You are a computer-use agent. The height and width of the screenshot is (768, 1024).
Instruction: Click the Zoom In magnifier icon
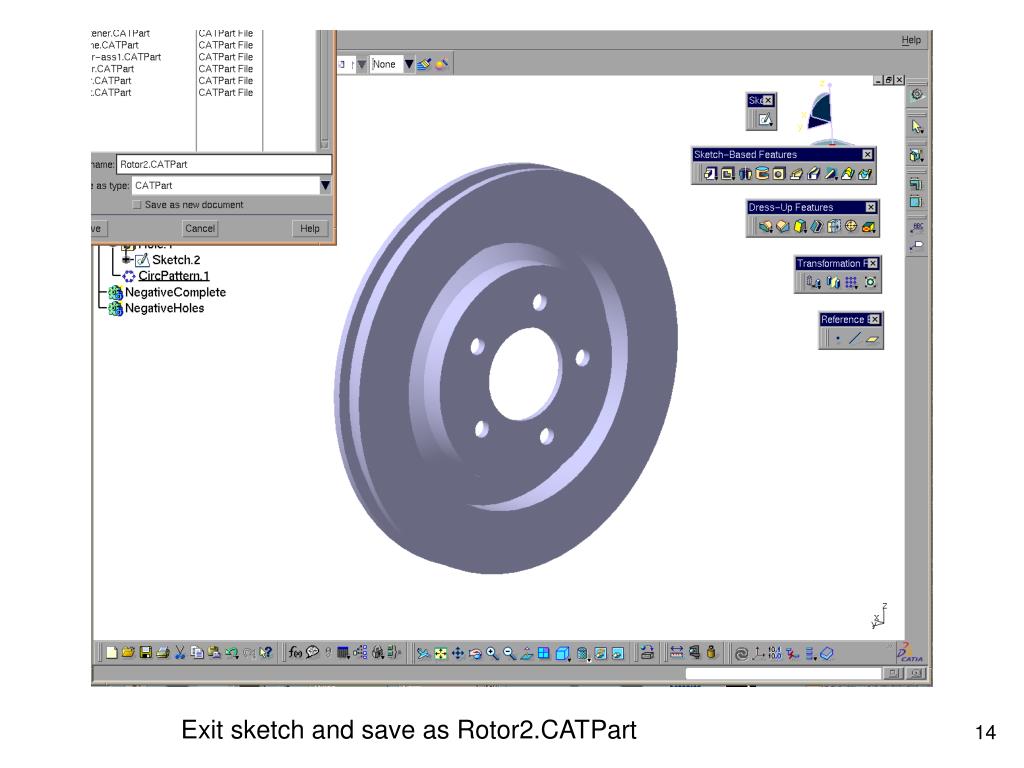click(x=492, y=653)
